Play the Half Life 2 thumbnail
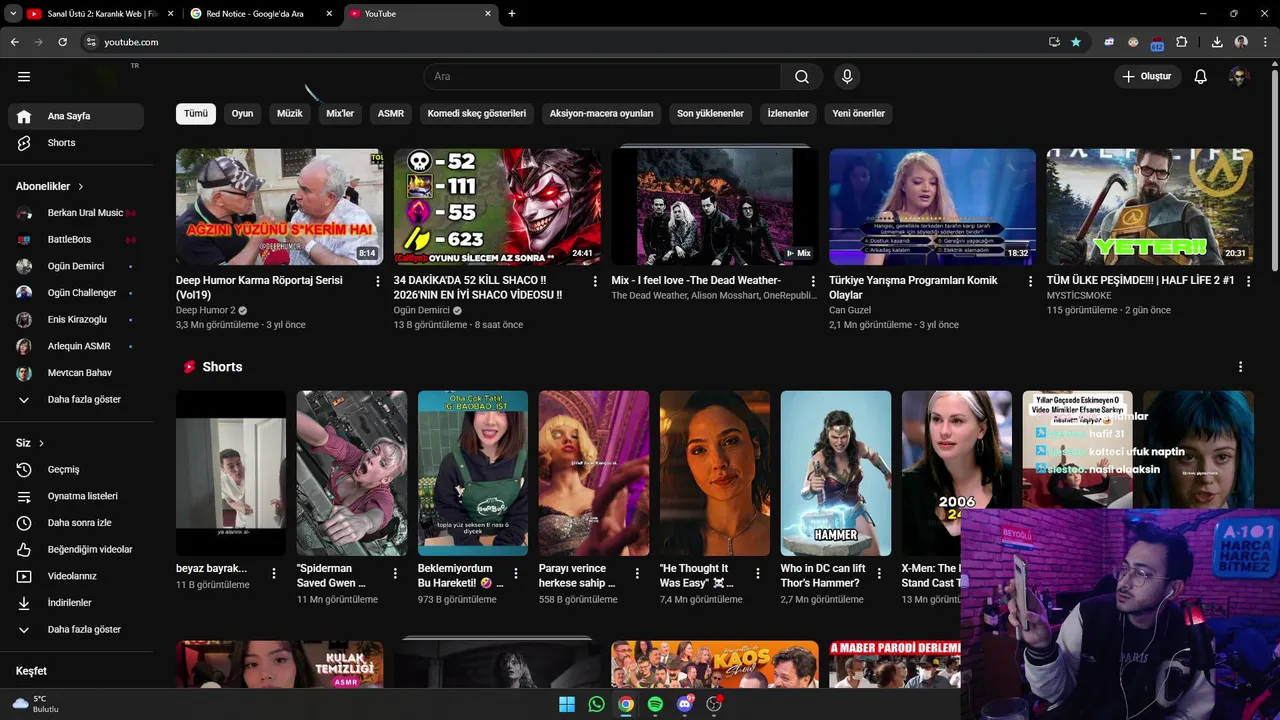Screen dimensions: 1280x720 tap(1150, 207)
